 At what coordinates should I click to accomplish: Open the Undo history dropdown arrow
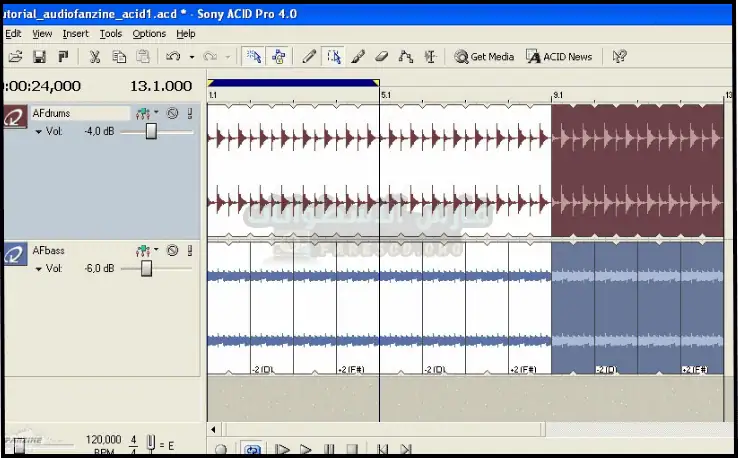pos(190,57)
